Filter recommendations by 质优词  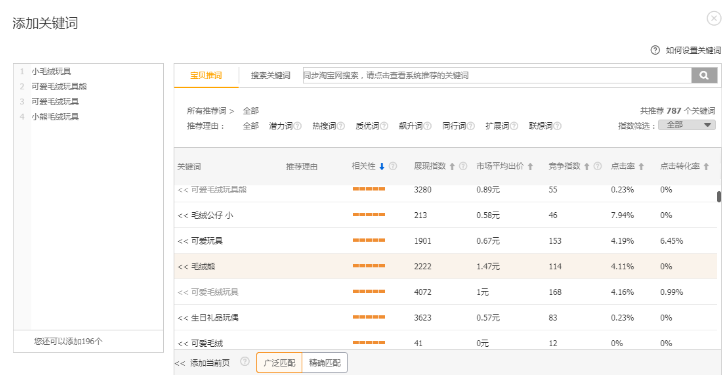coord(367,126)
